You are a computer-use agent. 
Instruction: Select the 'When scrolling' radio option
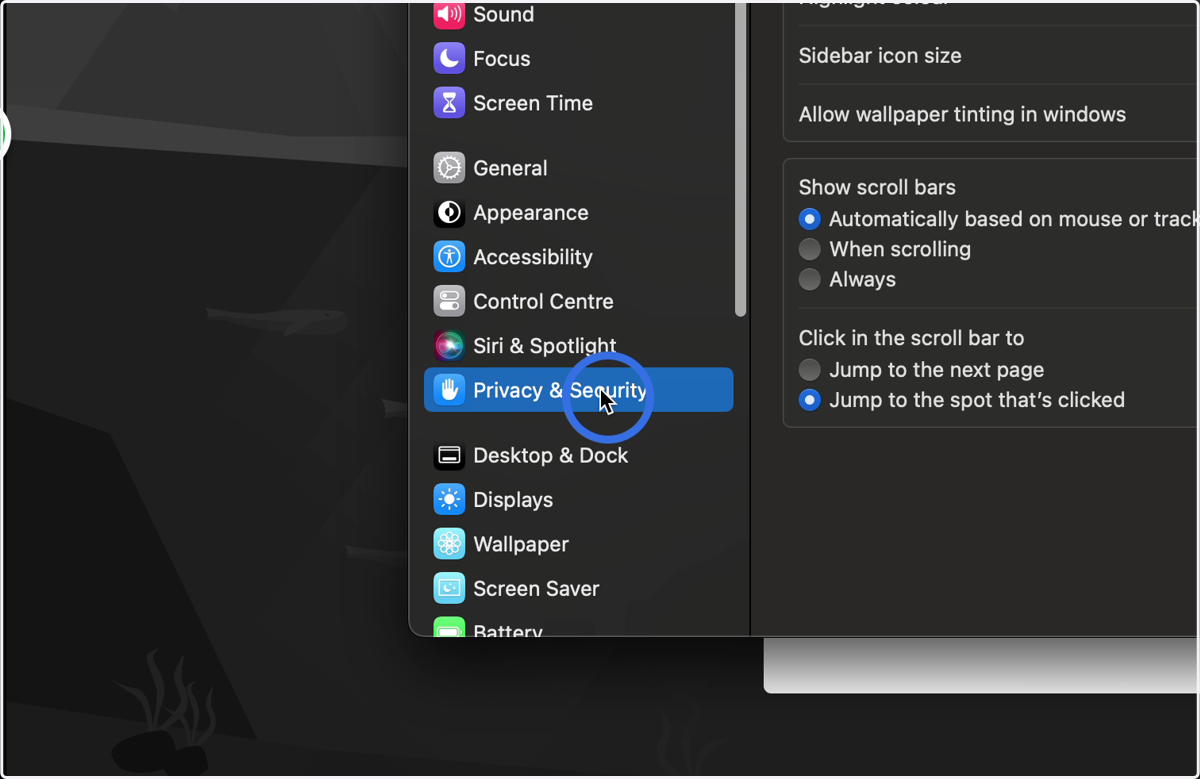pos(810,249)
